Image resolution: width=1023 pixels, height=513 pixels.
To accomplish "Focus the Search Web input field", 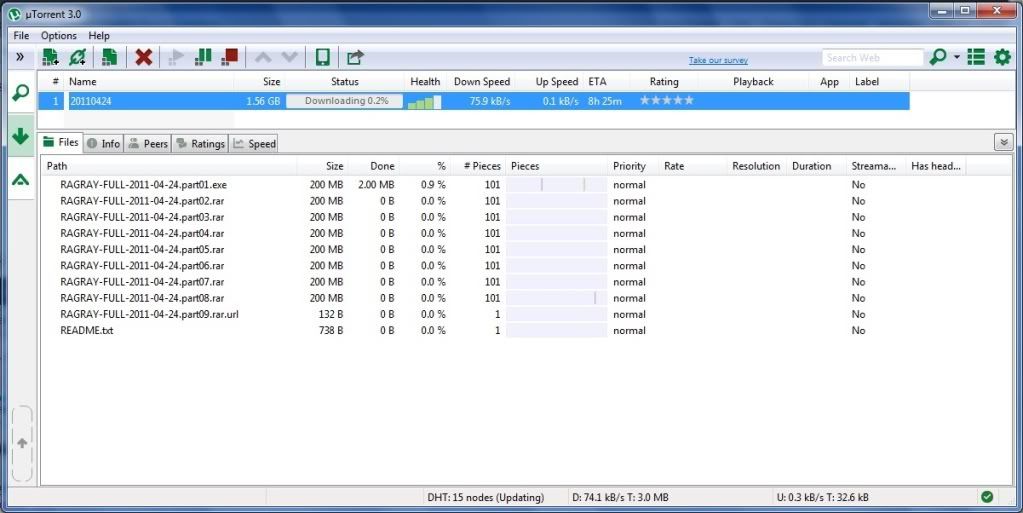I will (872, 58).
